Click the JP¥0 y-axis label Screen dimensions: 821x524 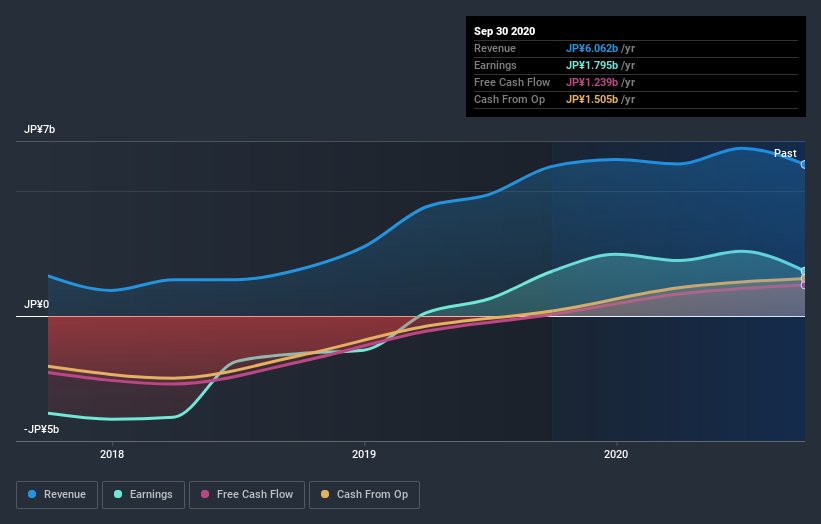click(x=36, y=304)
